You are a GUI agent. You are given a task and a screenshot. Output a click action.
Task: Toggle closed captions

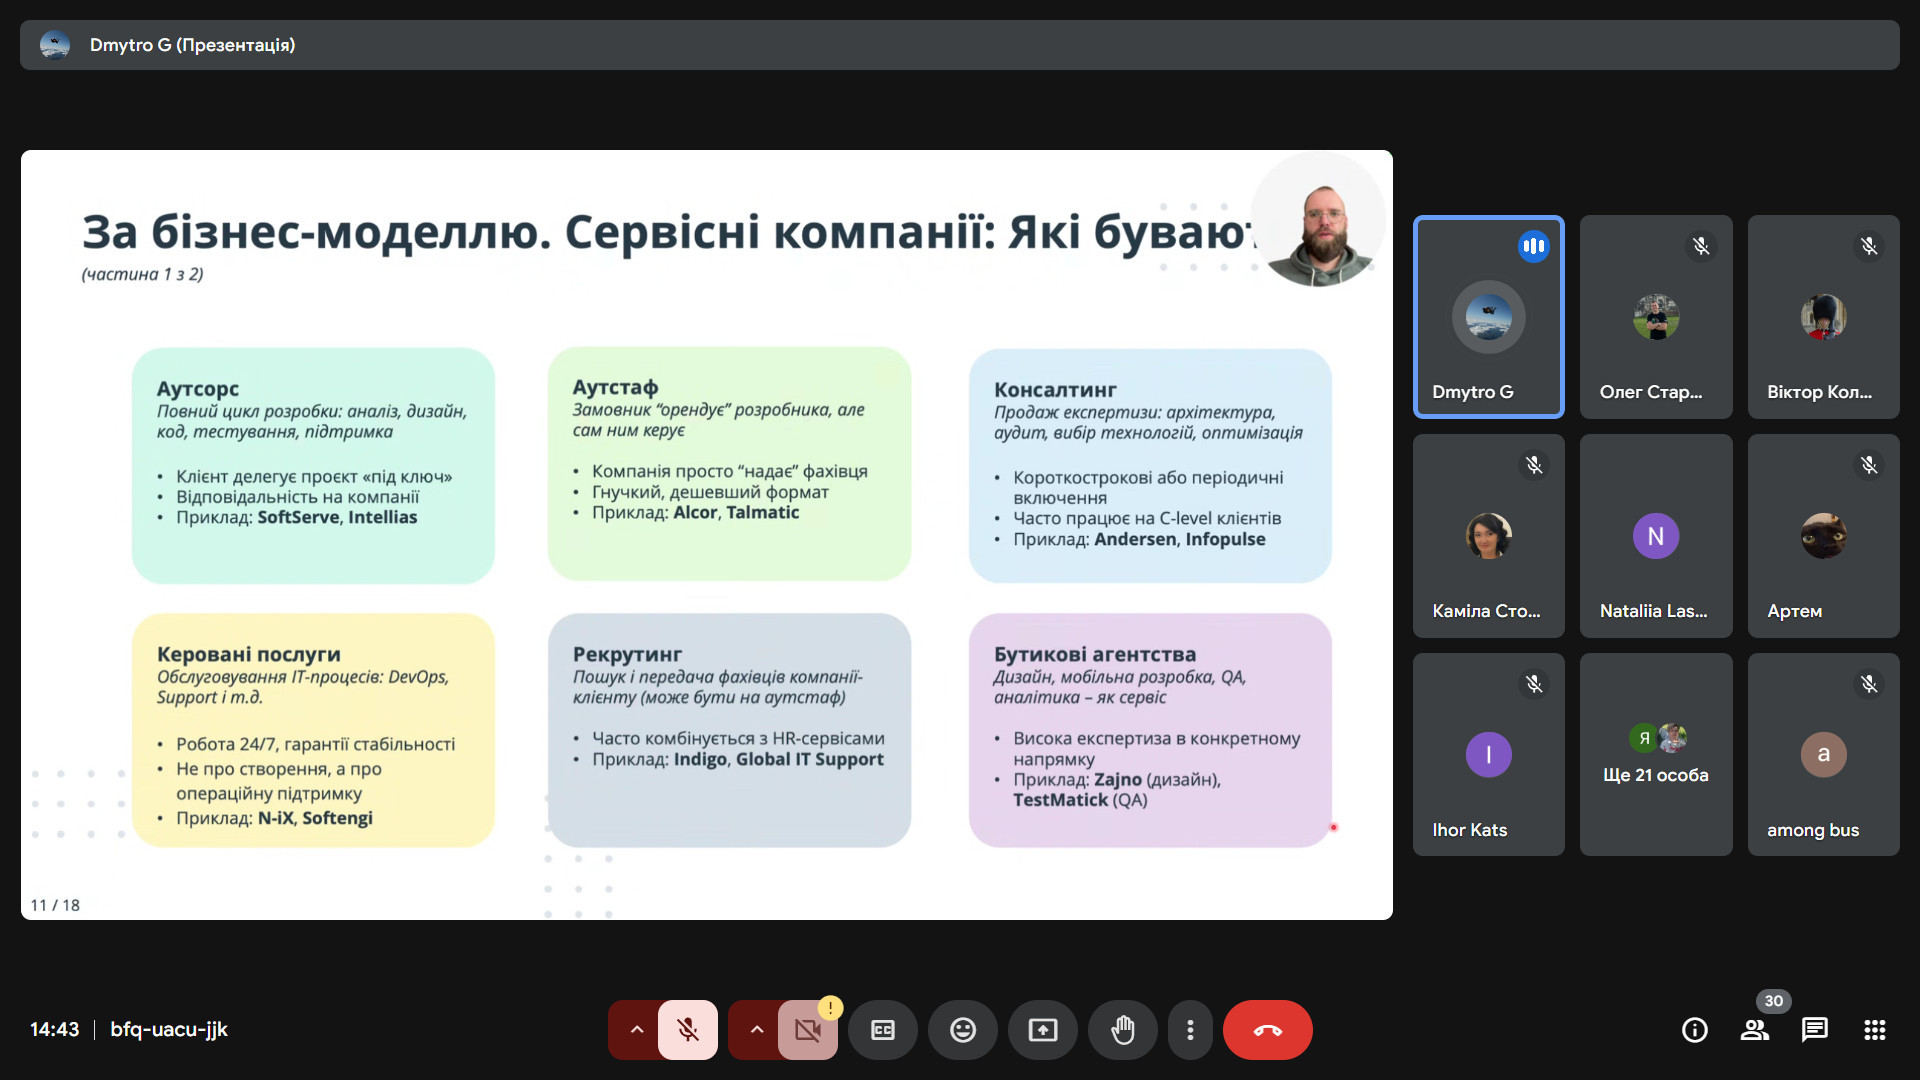point(883,1030)
